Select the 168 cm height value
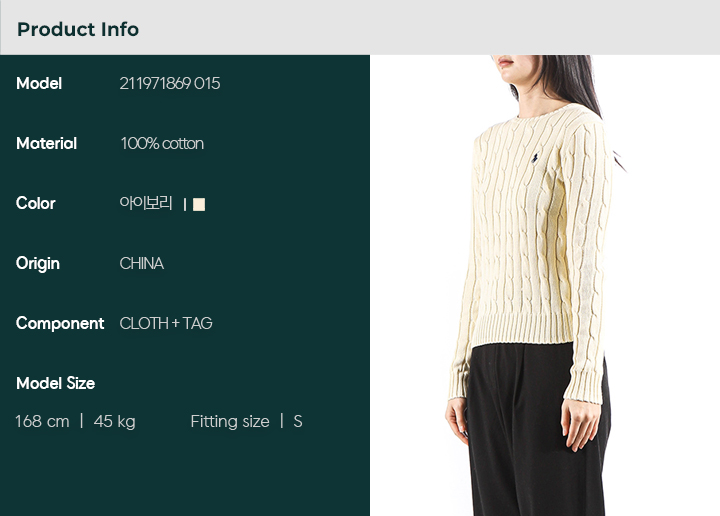Viewport: 720px width, 516px height. pos(42,421)
